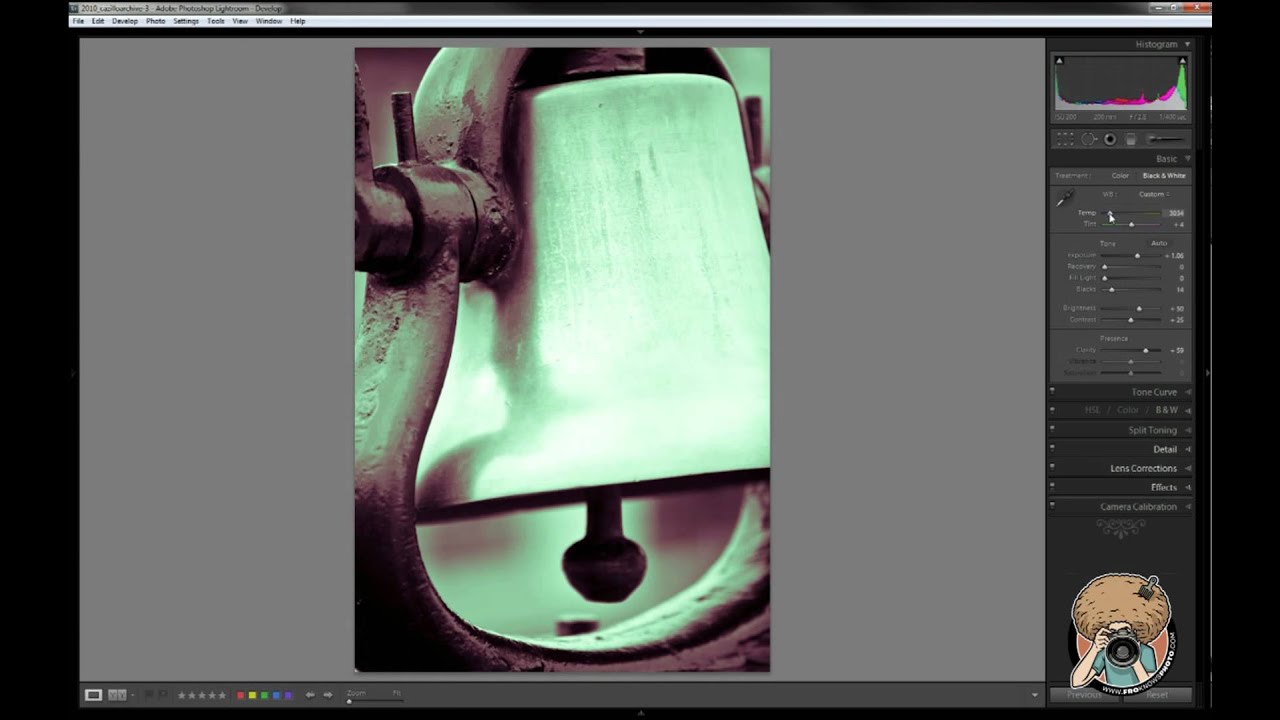
Task: Expand the Camera Calibration panel
Action: [x=1187, y=506]
